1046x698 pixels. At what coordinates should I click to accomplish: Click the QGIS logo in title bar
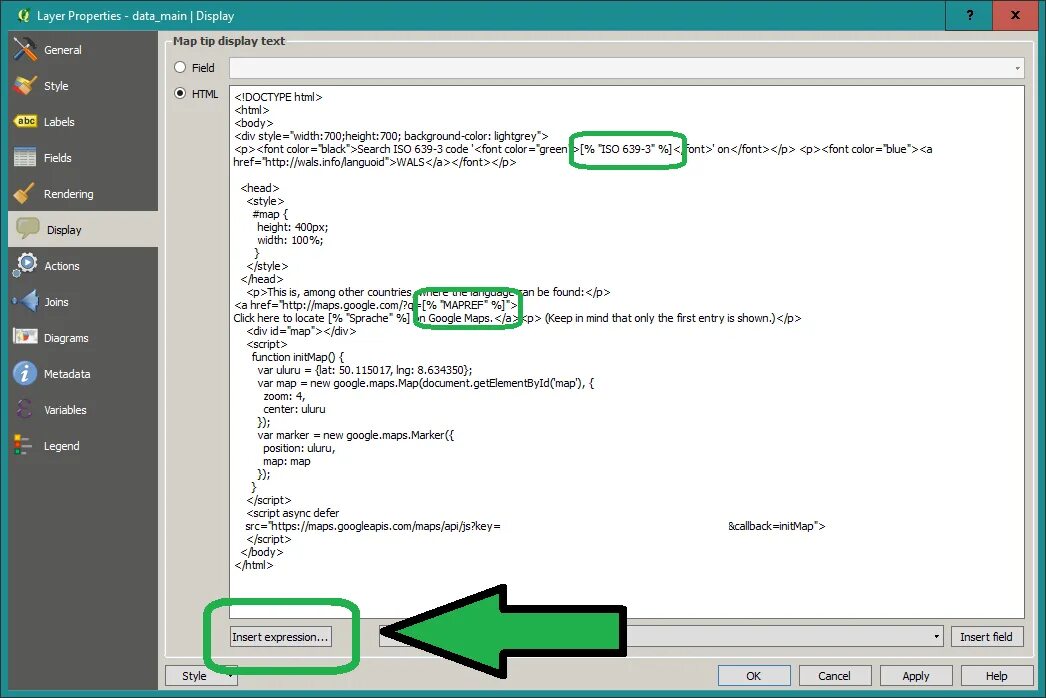(23, 15)
